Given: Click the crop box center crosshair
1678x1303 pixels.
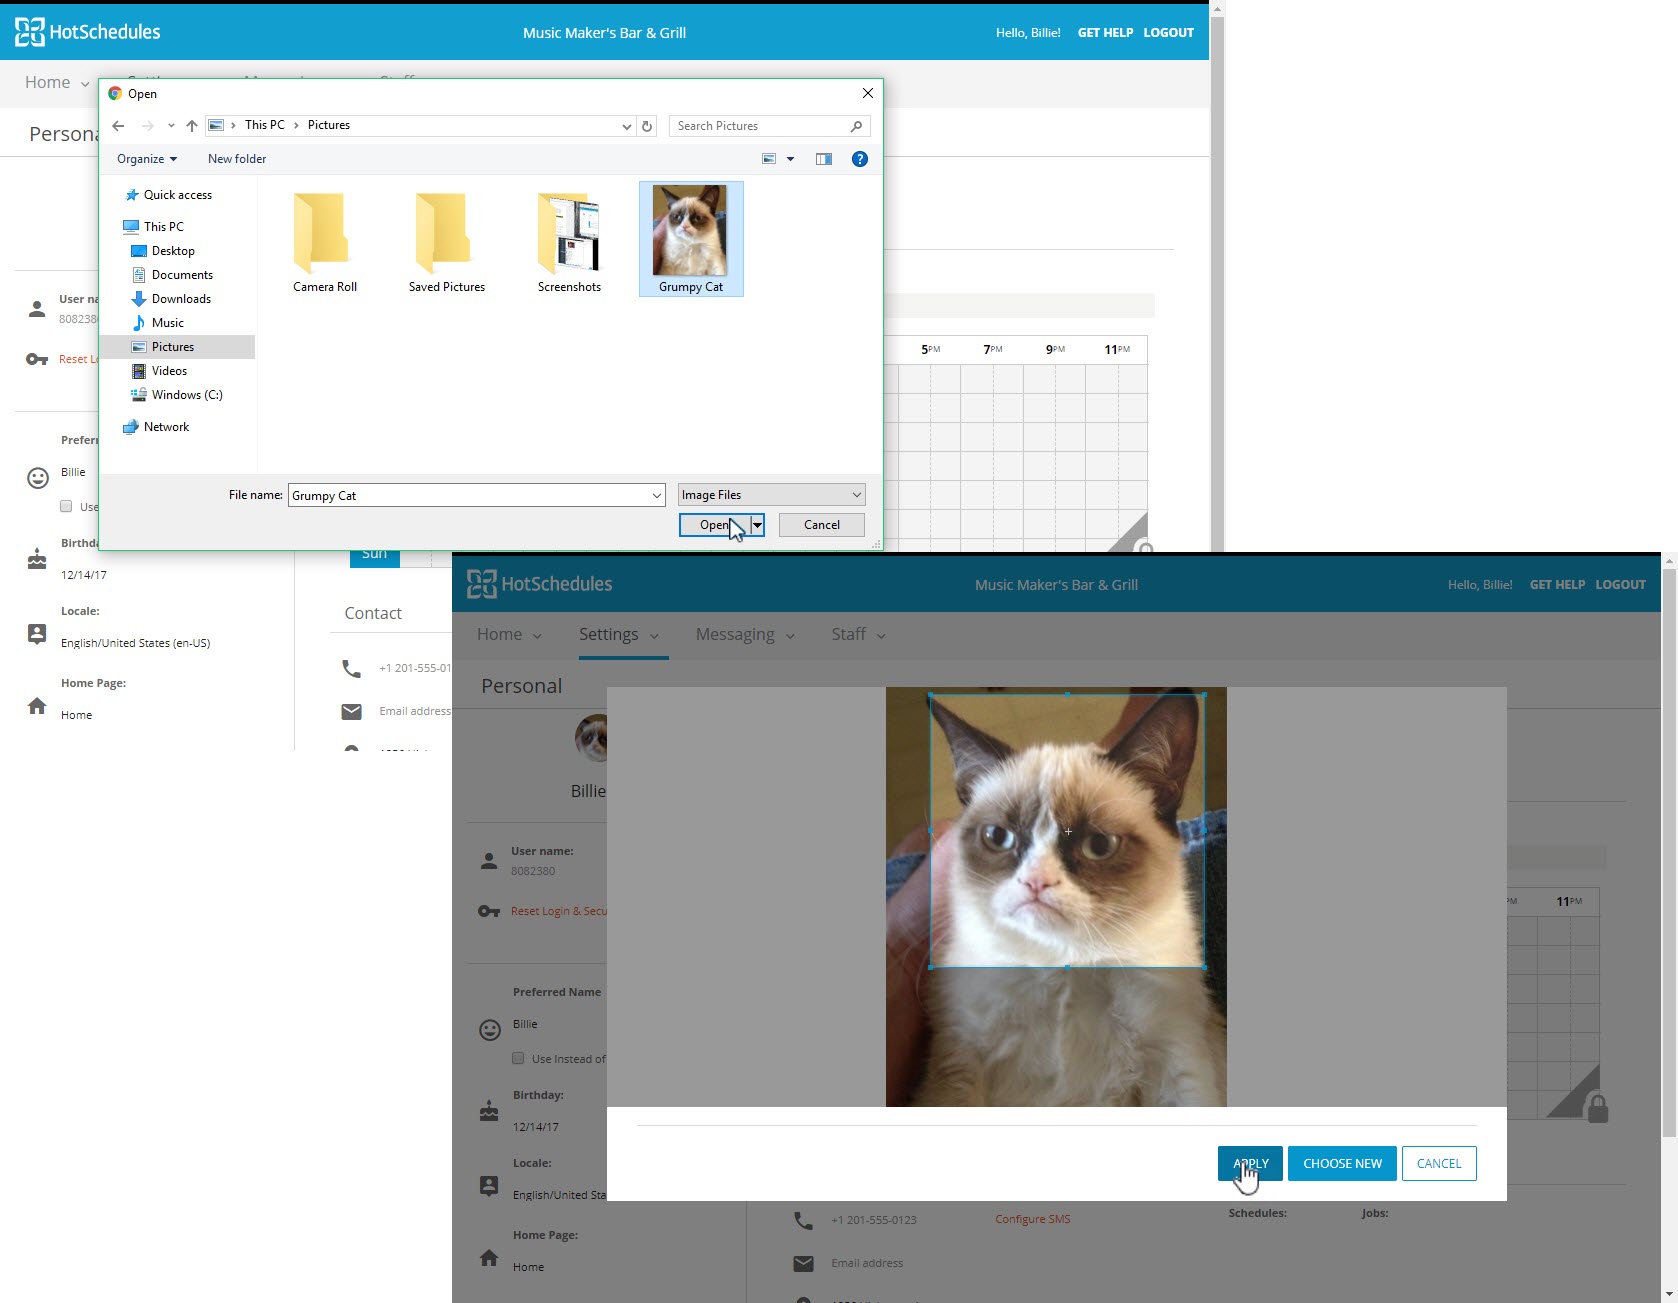Looking at the screenshot, I should point(1068,831).
